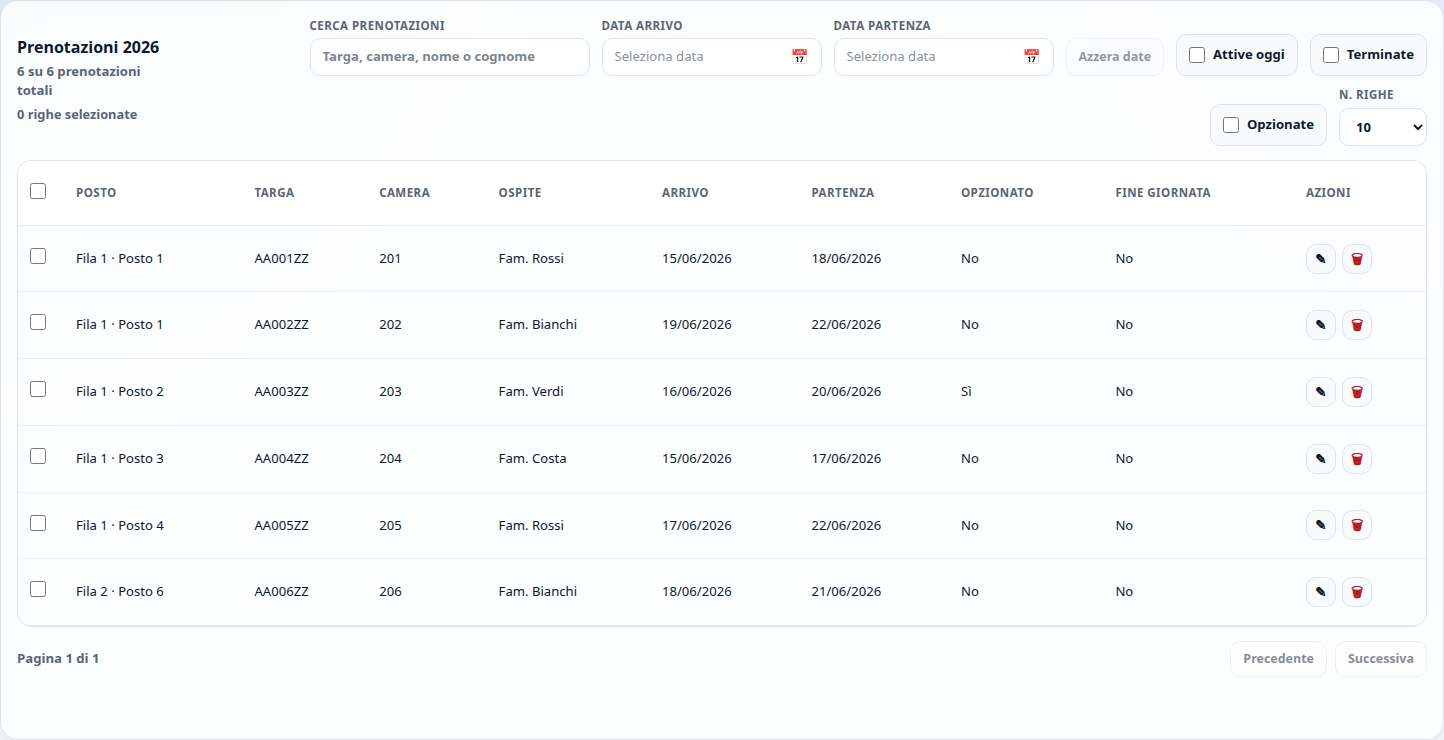Click the ARRIVO column header

[x=685, y=193]
